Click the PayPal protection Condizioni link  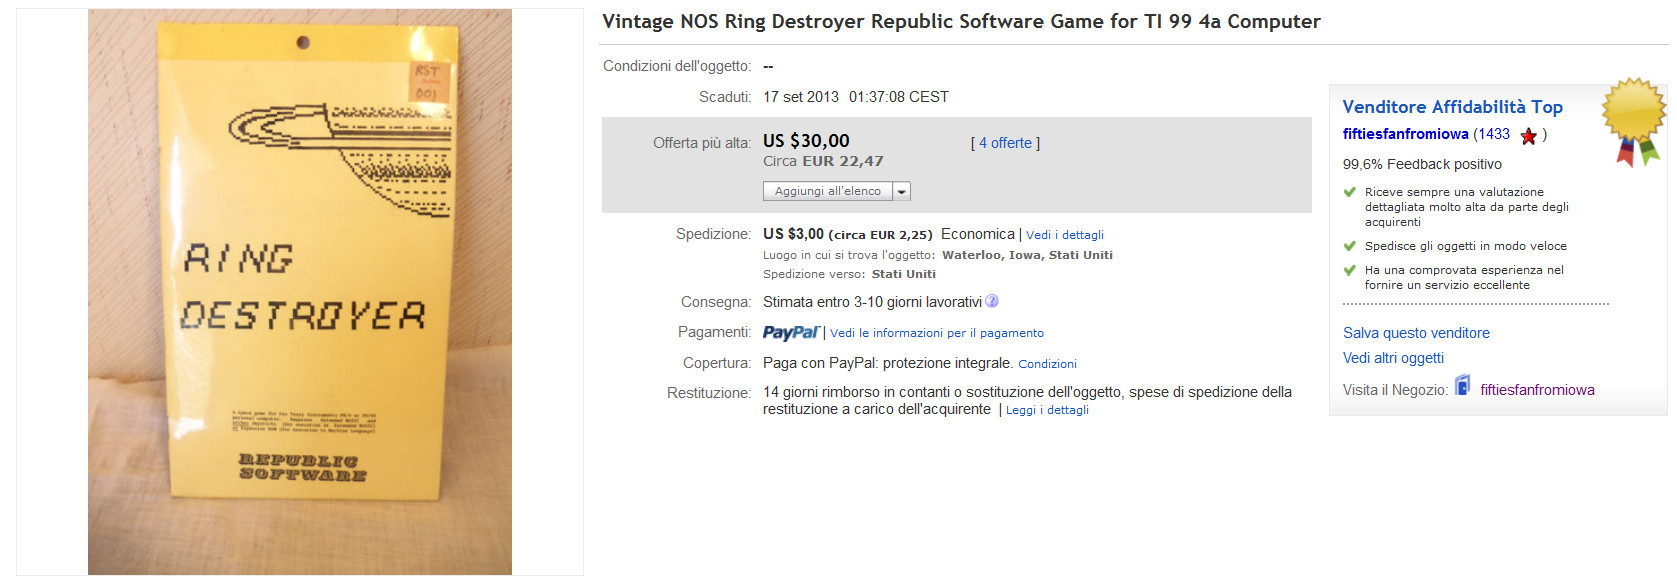tap(1047, 364)
